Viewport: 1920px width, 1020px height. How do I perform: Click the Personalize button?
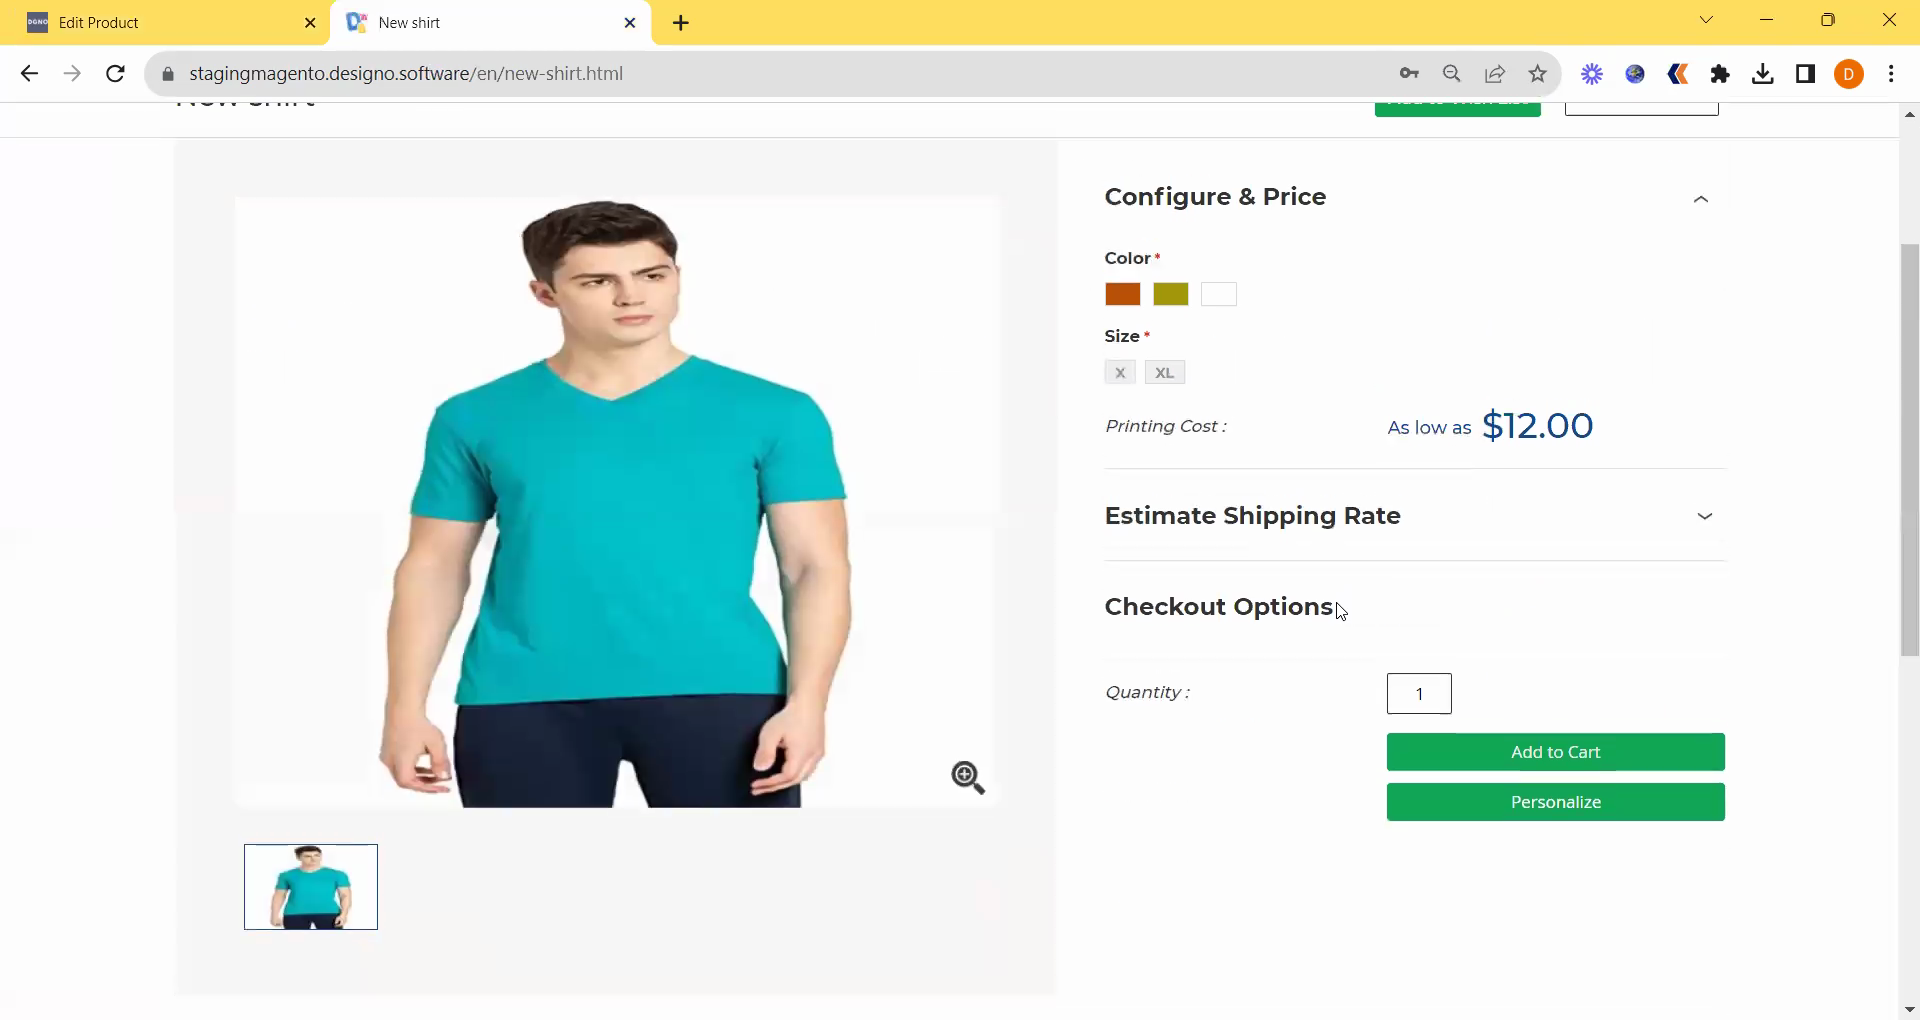coord(1555,802)
